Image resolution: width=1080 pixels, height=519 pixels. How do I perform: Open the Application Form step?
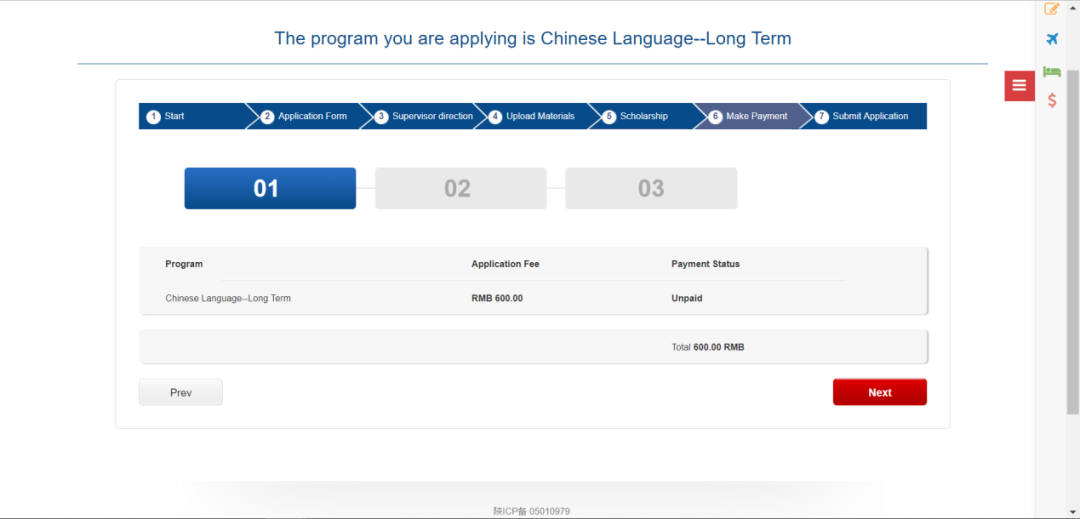[x=306, y=116]
